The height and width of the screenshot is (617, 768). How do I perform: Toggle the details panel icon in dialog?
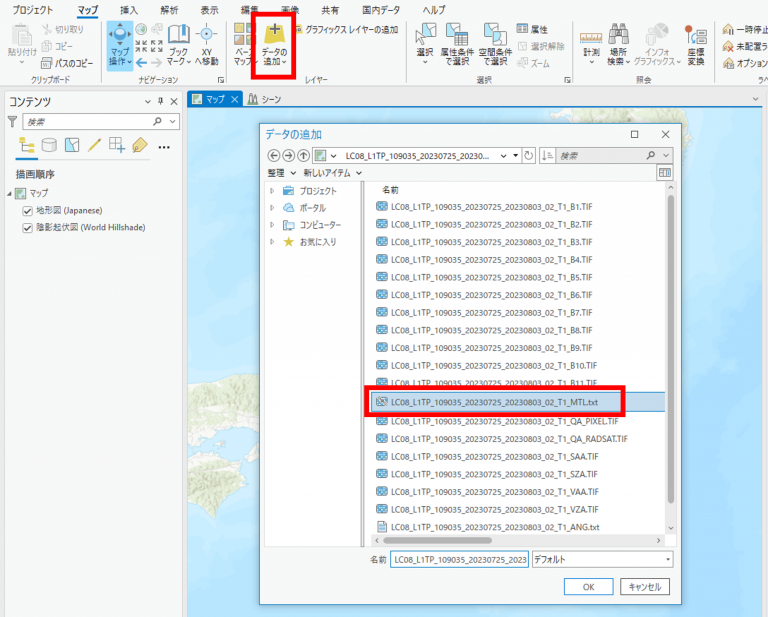[665, 173]
